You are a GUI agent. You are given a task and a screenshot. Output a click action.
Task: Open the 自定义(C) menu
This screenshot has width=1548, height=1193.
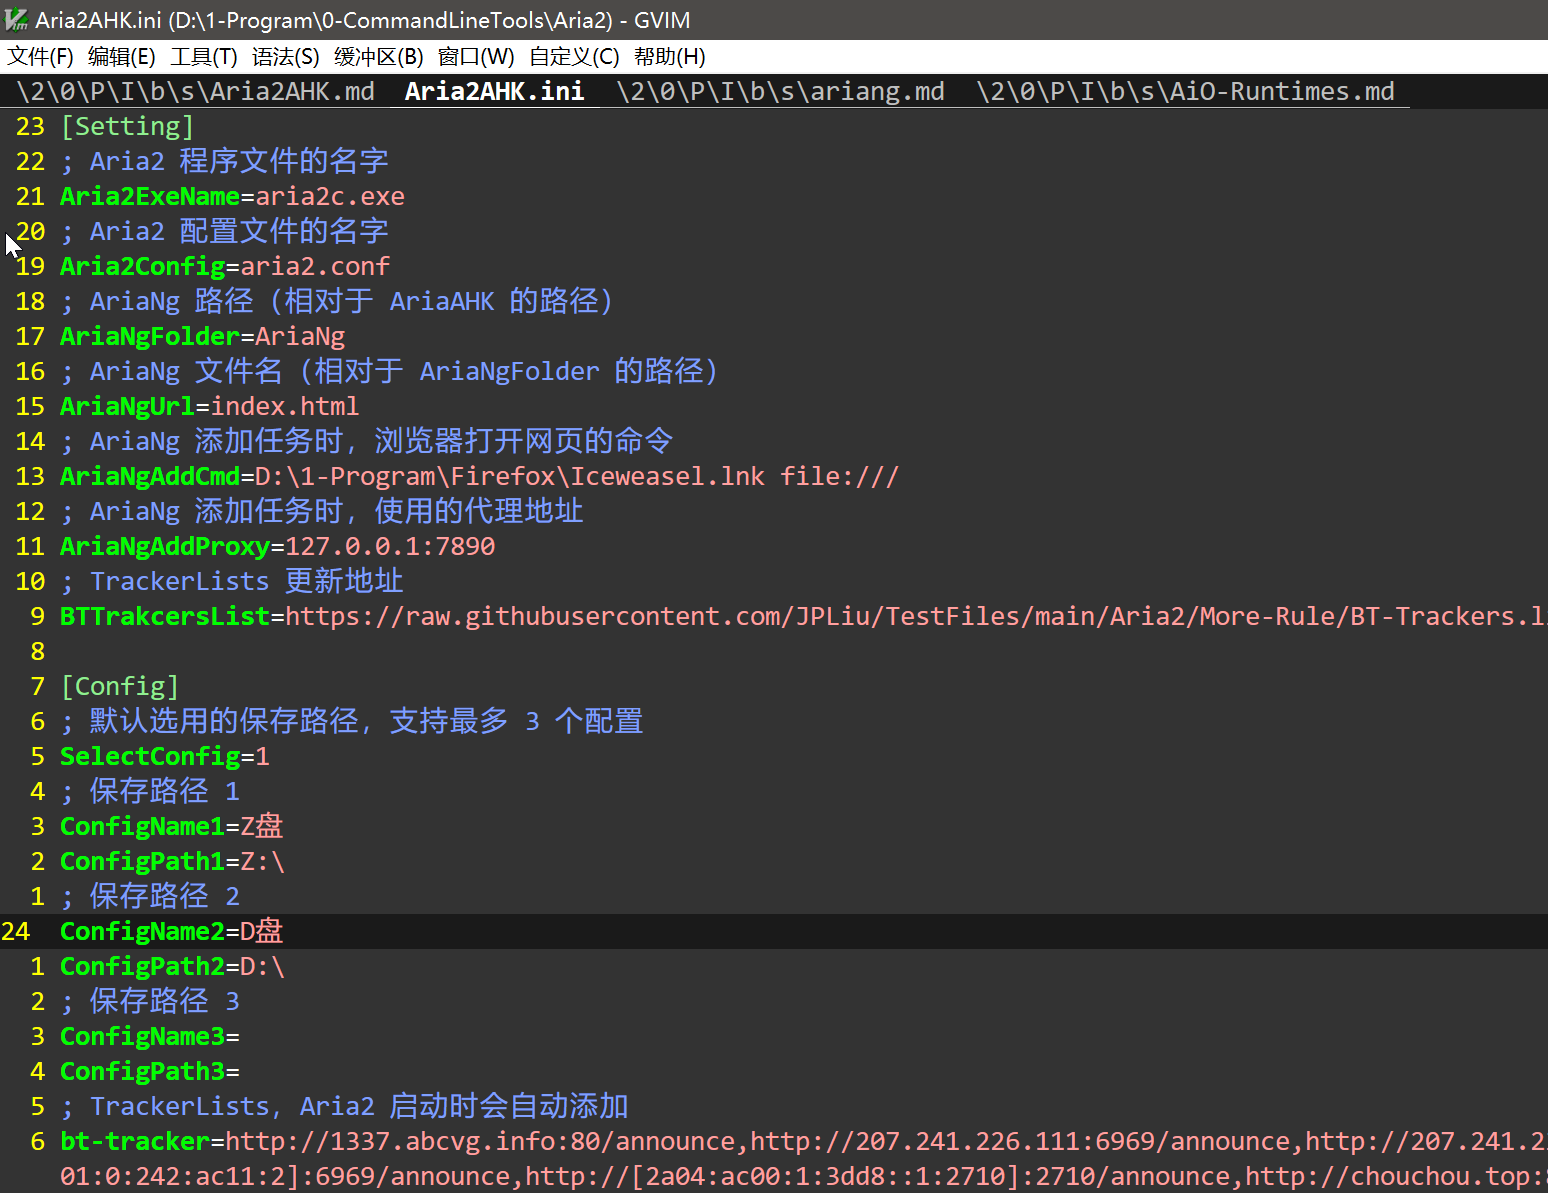[574, 57]
